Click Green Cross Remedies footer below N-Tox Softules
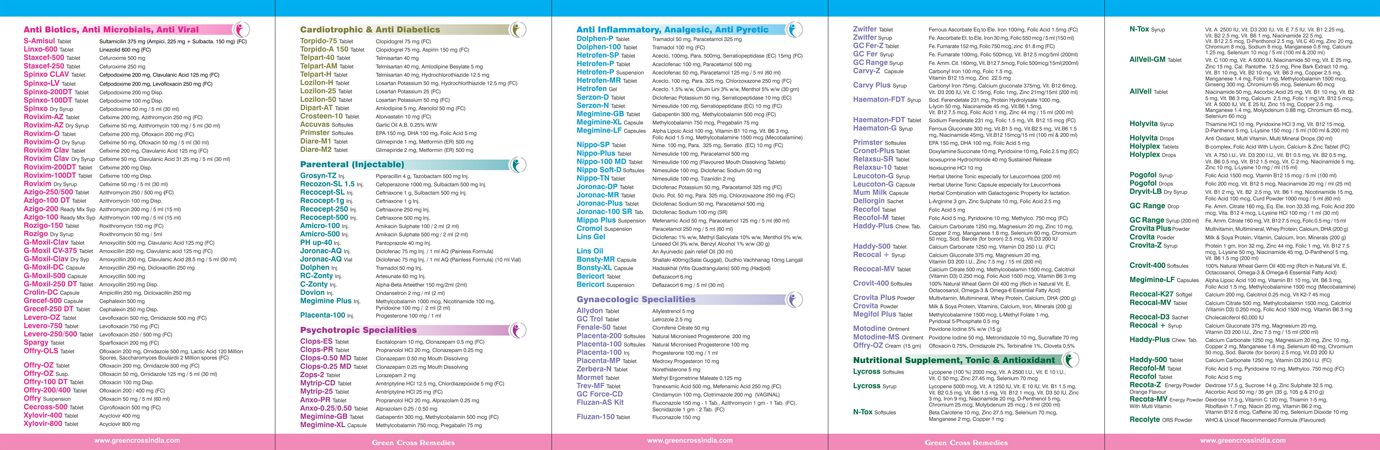 (965, 441)
